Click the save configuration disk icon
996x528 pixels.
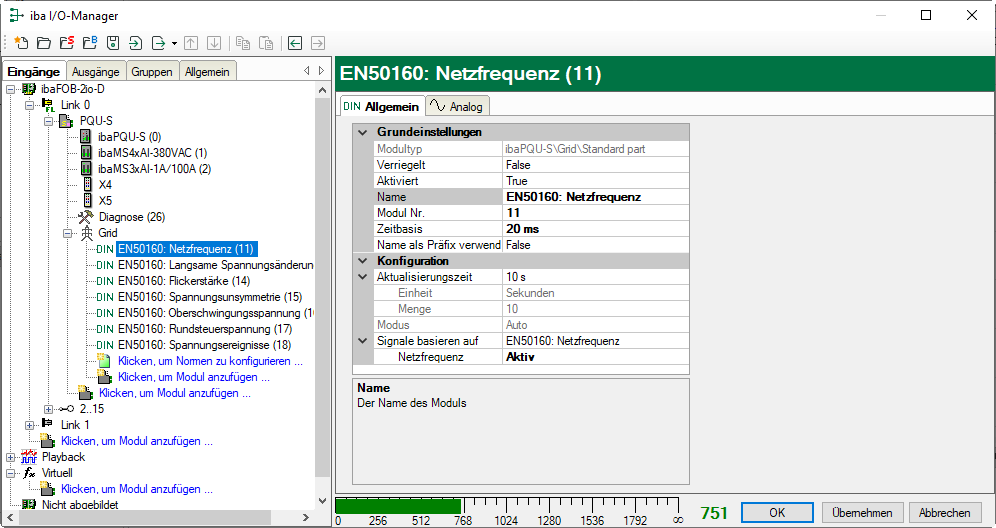(x=113, y=43)
